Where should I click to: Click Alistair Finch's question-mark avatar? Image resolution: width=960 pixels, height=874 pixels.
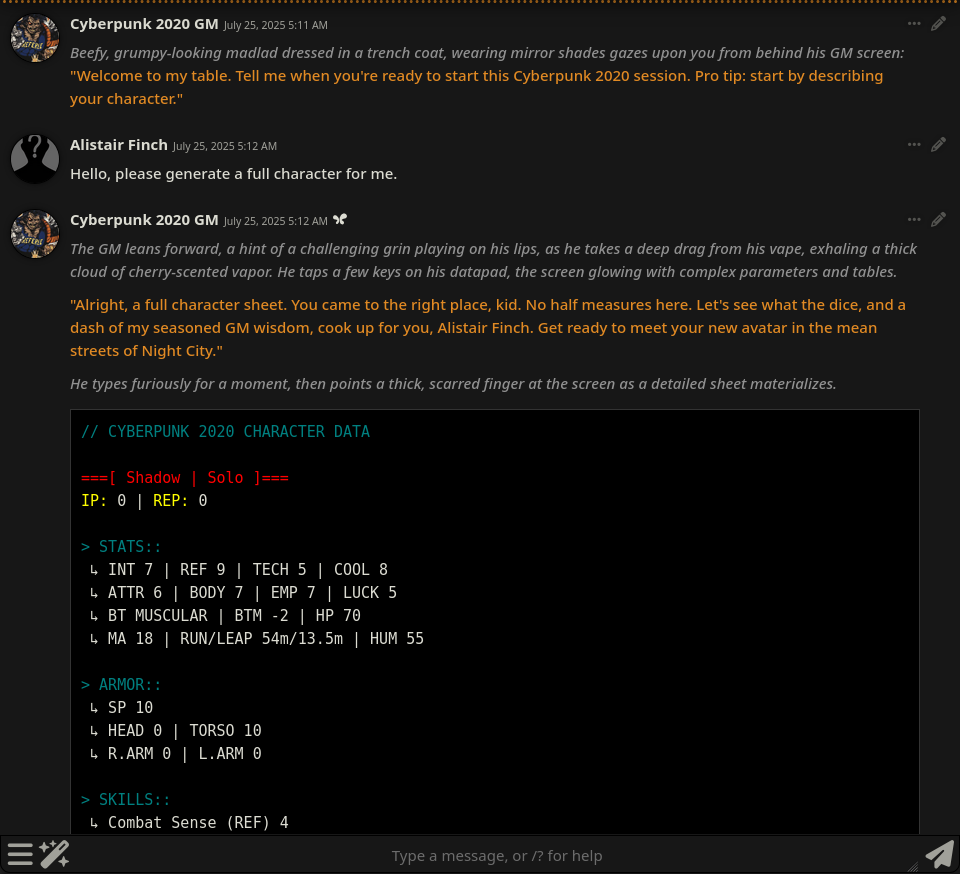[x=35, y=159]
